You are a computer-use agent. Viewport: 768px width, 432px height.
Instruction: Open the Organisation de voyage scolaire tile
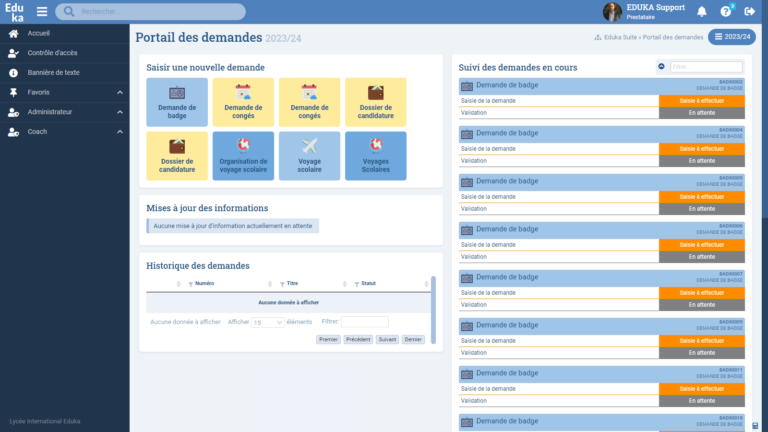(243, 156)
